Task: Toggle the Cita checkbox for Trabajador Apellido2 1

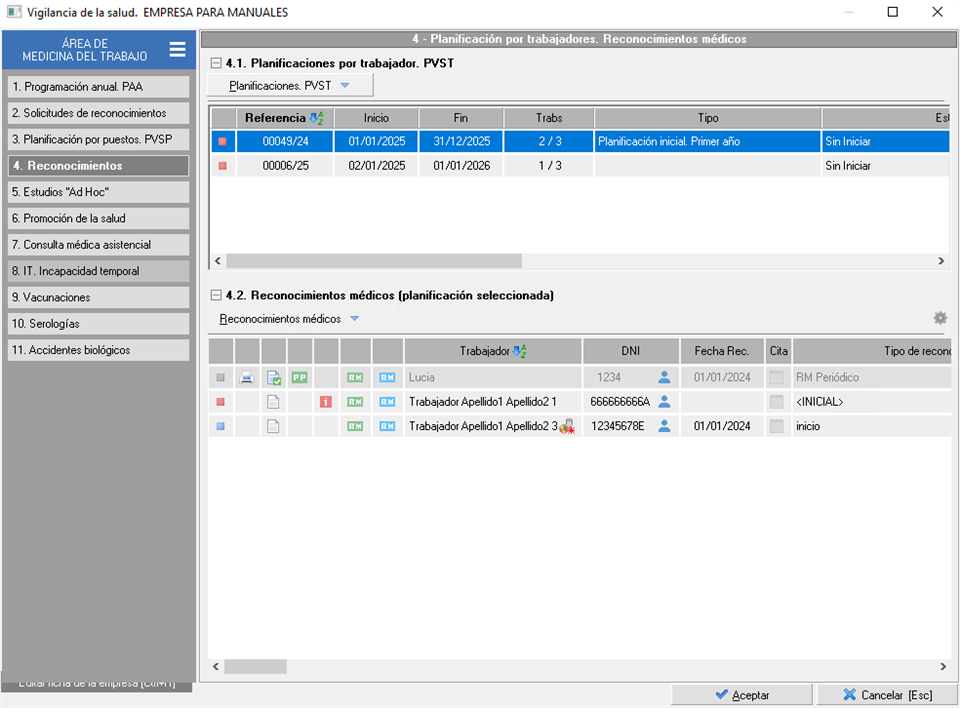Action: (x=776, y=402)
